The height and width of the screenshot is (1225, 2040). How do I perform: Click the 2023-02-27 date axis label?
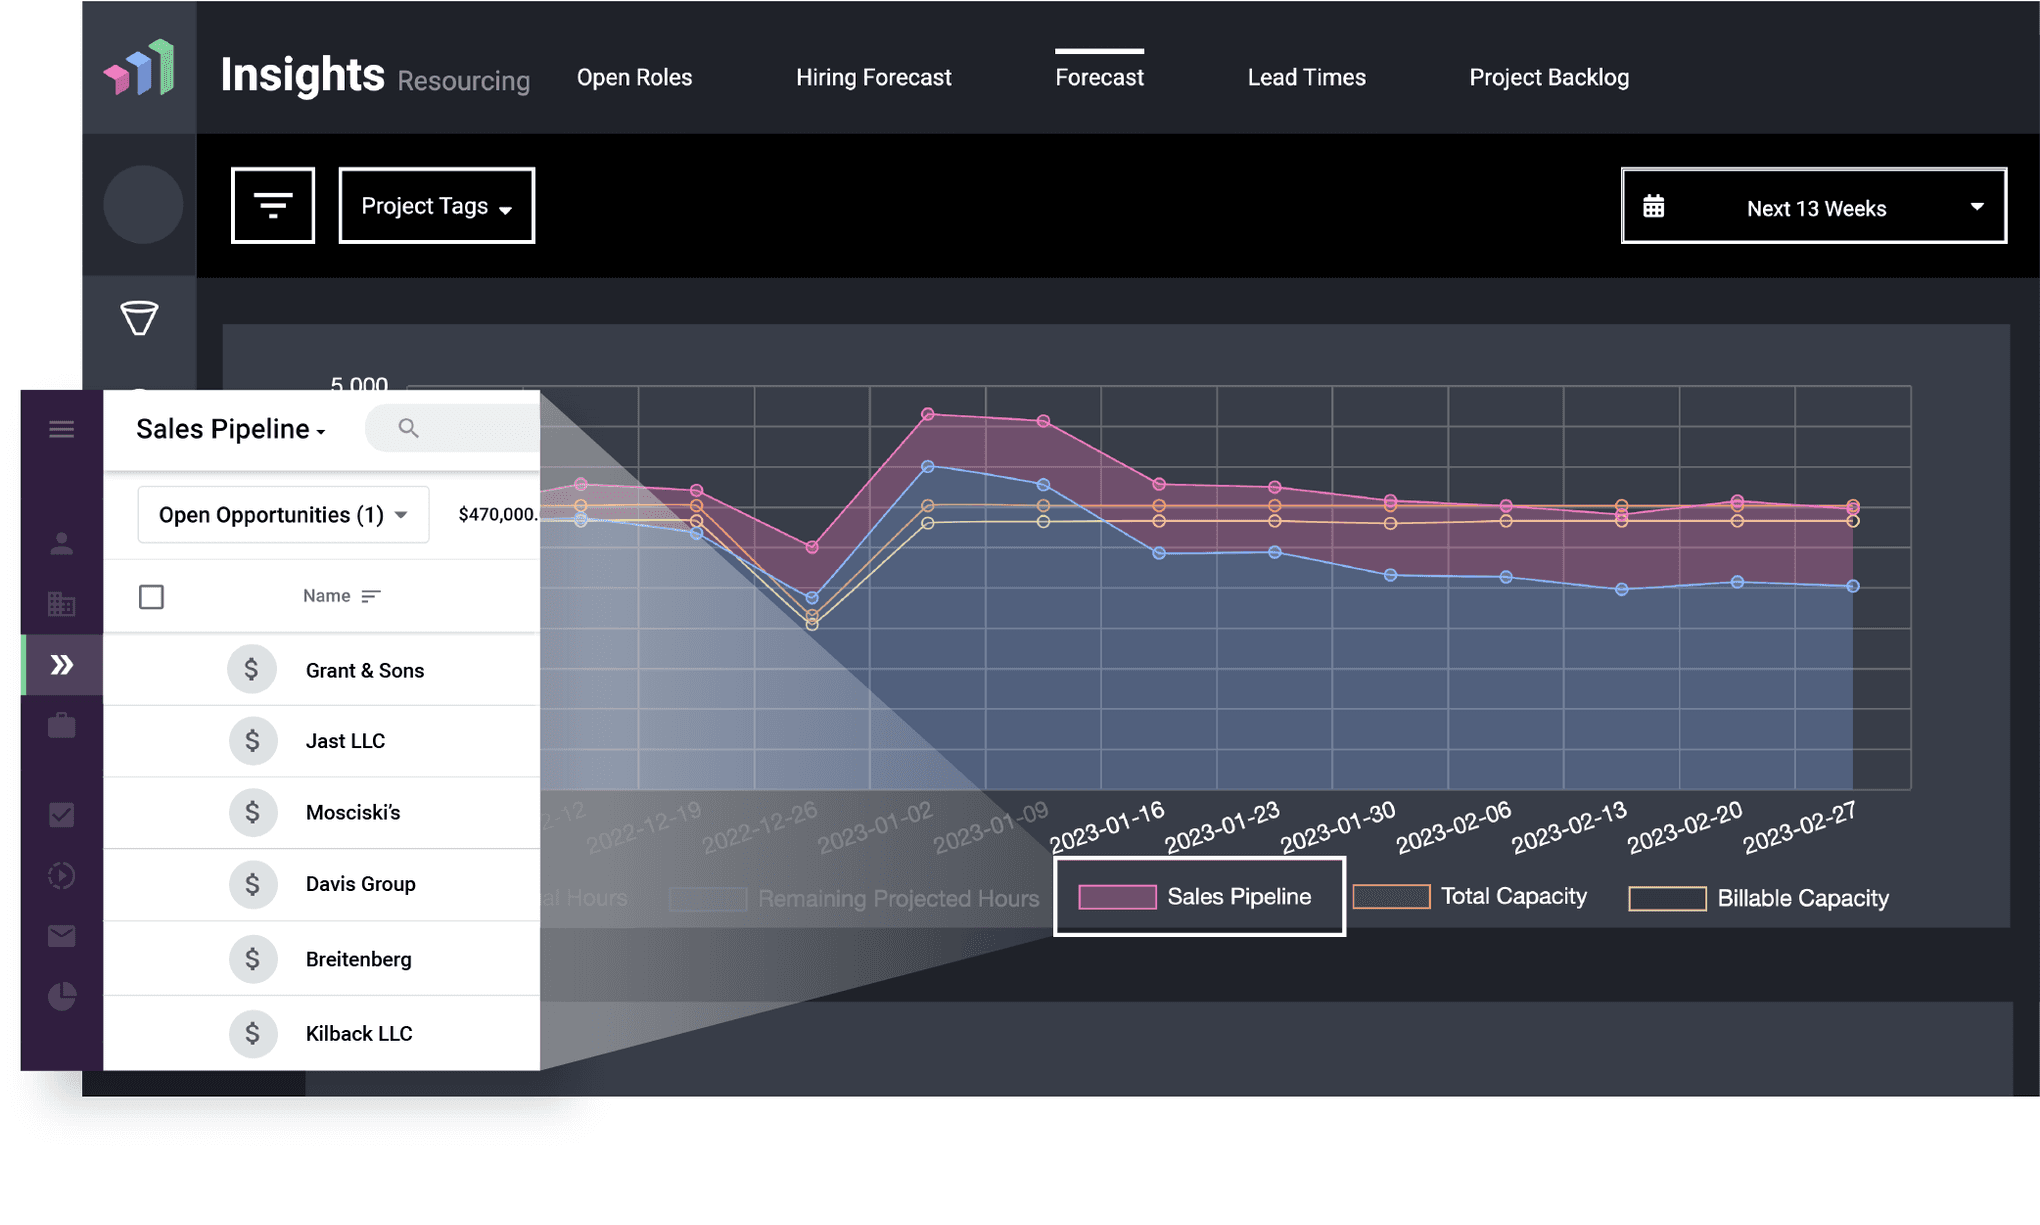tap(1798, 826)
